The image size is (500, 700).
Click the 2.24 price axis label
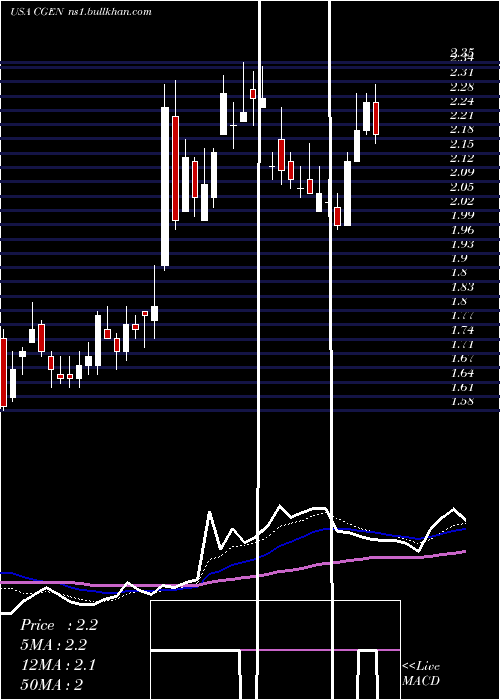[462, 101]
